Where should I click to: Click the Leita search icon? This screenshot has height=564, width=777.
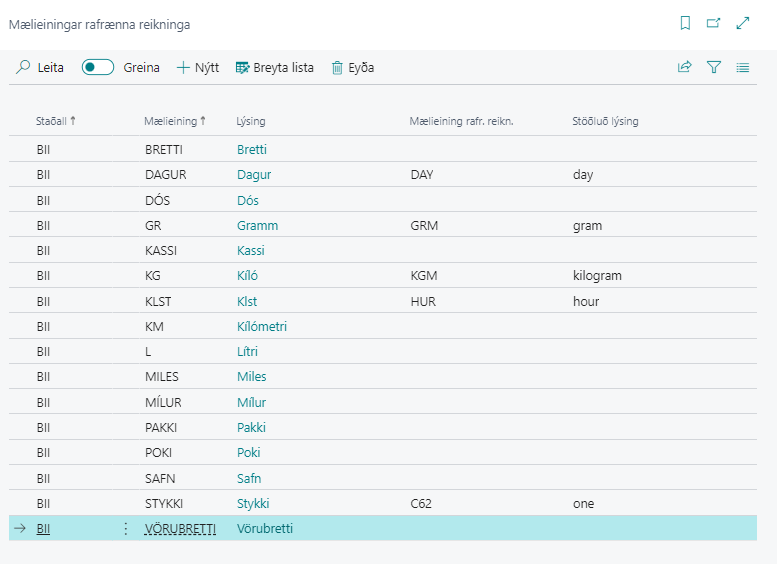[x=23, y=68]
